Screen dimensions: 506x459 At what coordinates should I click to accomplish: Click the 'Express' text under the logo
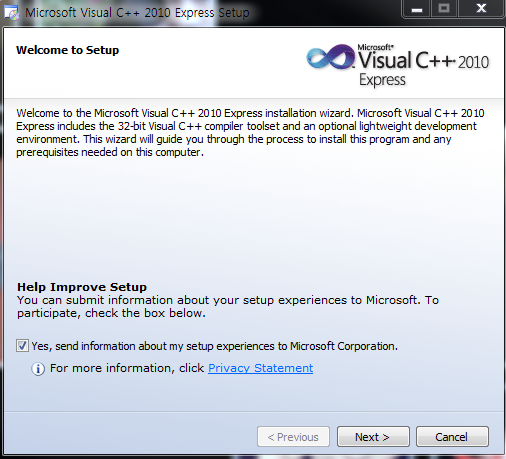(x=382, y=80)
